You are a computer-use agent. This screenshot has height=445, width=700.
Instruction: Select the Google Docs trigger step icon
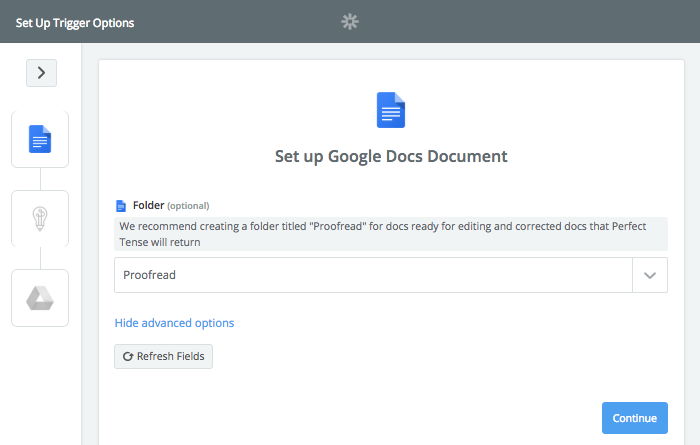[40, 139]
